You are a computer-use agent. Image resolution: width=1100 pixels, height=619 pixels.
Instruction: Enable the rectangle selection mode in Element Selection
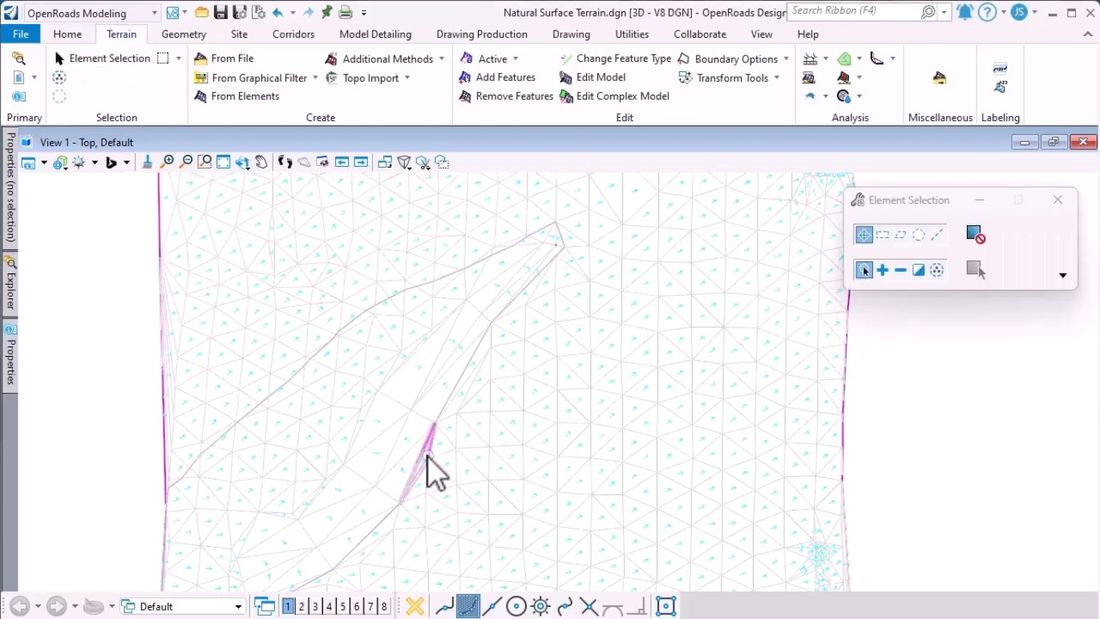point(882,233)
